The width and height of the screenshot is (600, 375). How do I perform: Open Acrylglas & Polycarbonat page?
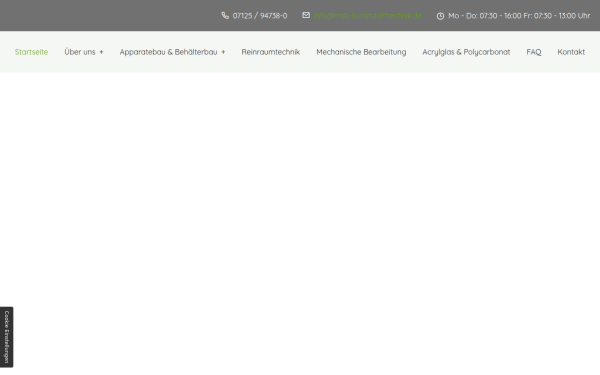[466, 52]
